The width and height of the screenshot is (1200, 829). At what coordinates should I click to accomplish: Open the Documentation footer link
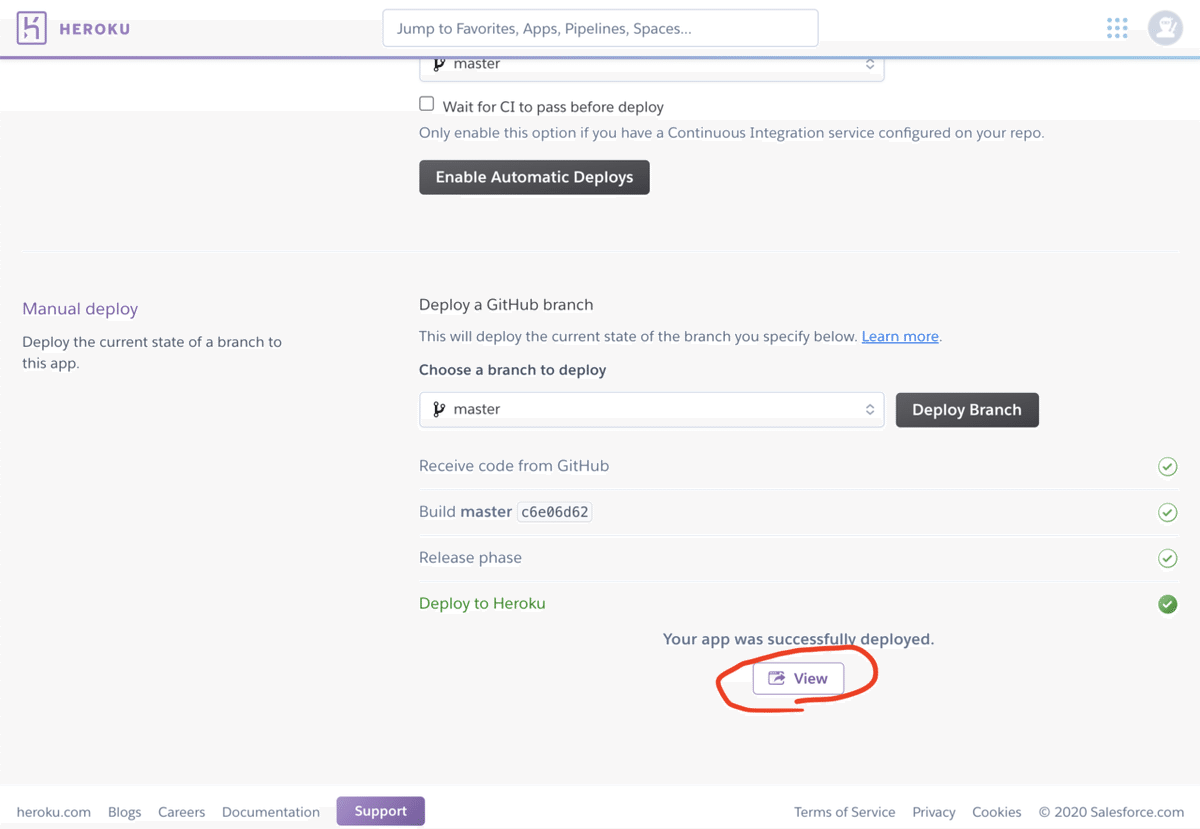point(271,812)
